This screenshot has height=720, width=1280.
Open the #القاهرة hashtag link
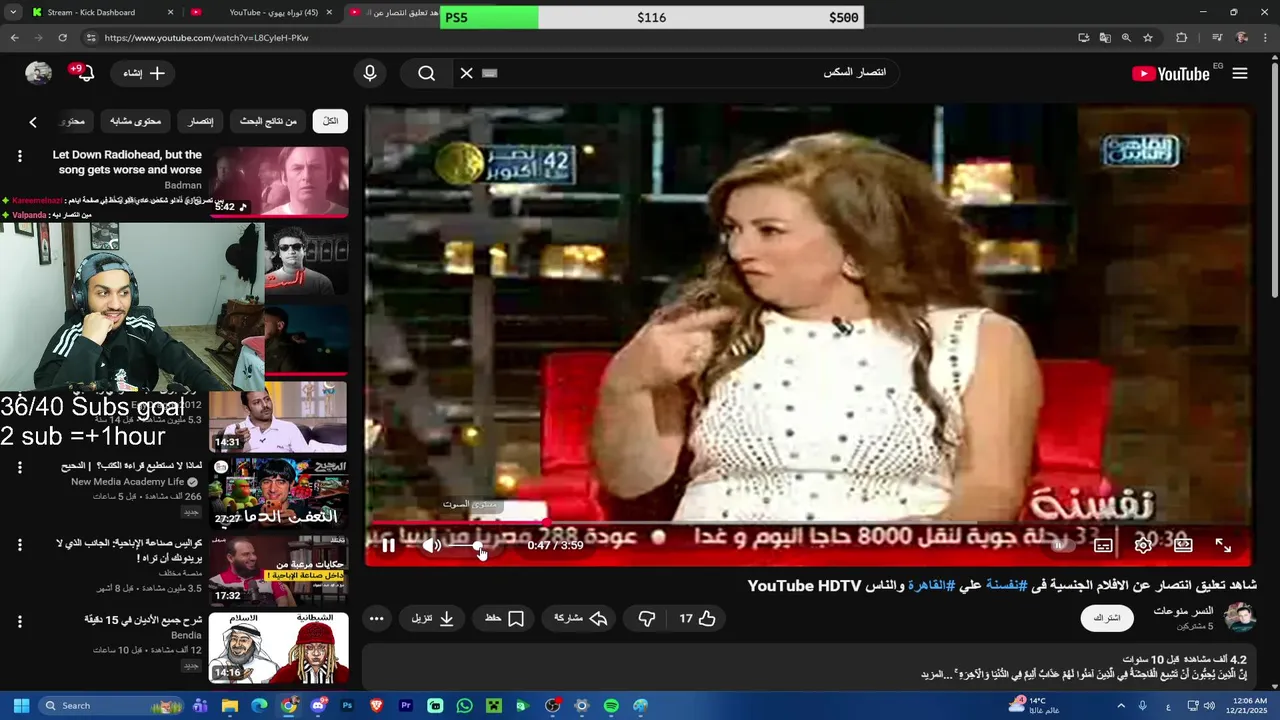coord(932,585)
